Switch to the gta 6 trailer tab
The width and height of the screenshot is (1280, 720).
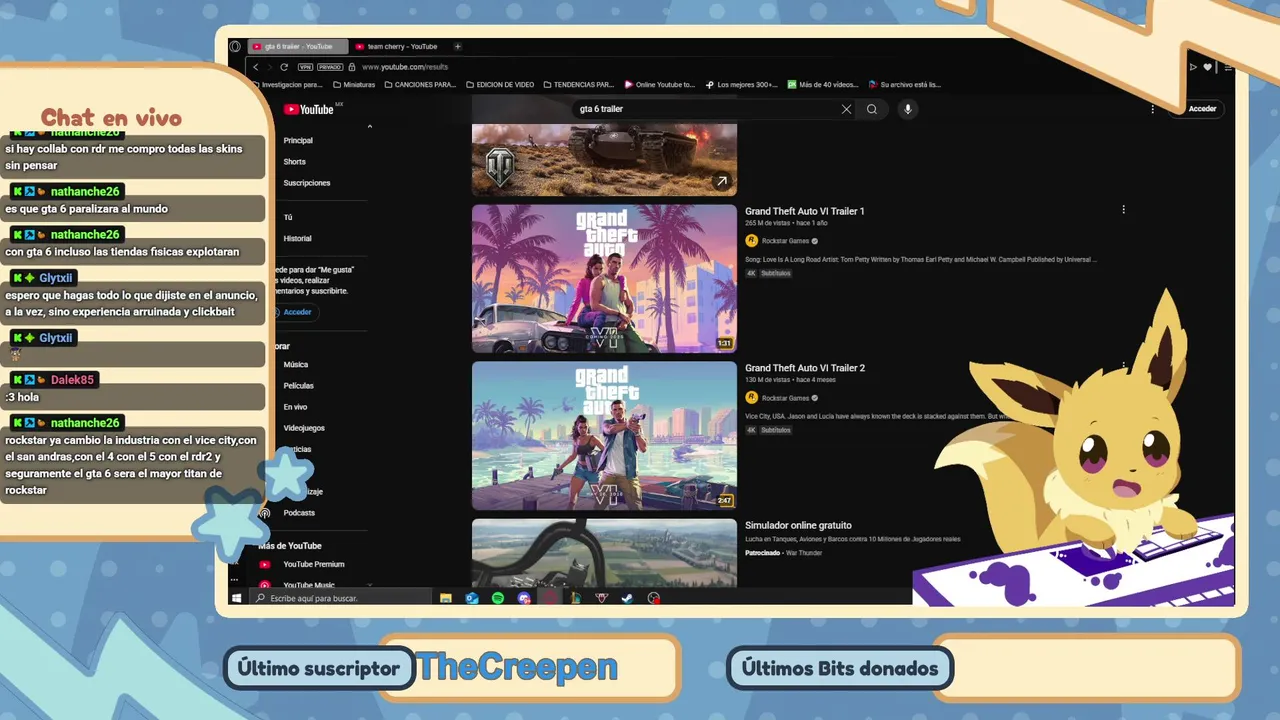(298, 46)
